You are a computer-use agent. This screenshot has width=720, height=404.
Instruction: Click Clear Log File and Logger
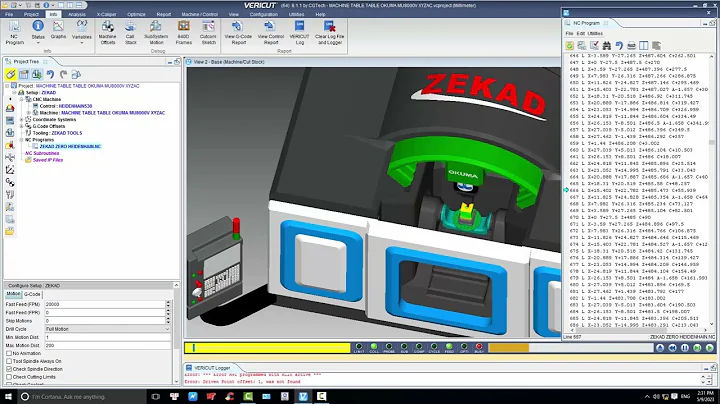[x=329, y=32]
